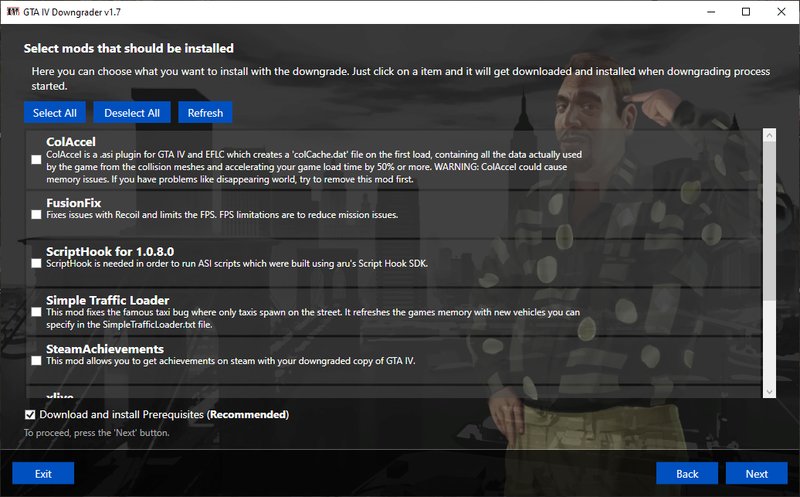Select the ScriptHook for 1.0.8.0 title
Viewport: 800px width, 497px height.
110,252
